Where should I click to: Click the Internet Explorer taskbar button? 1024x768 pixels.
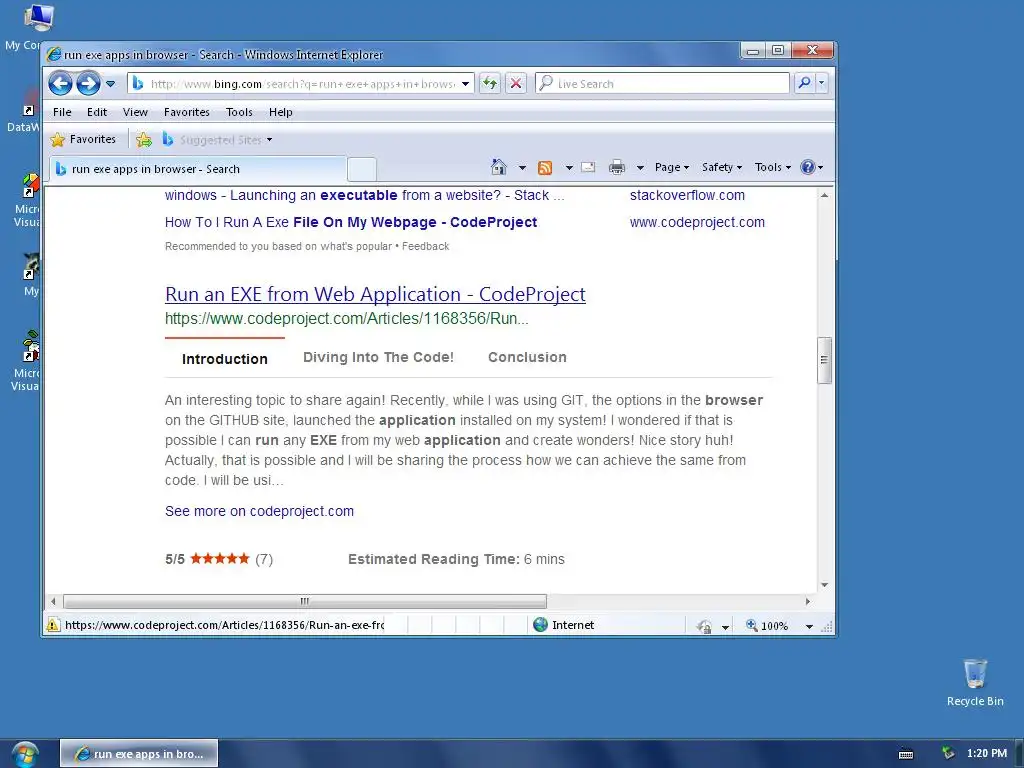click(139, 754)
